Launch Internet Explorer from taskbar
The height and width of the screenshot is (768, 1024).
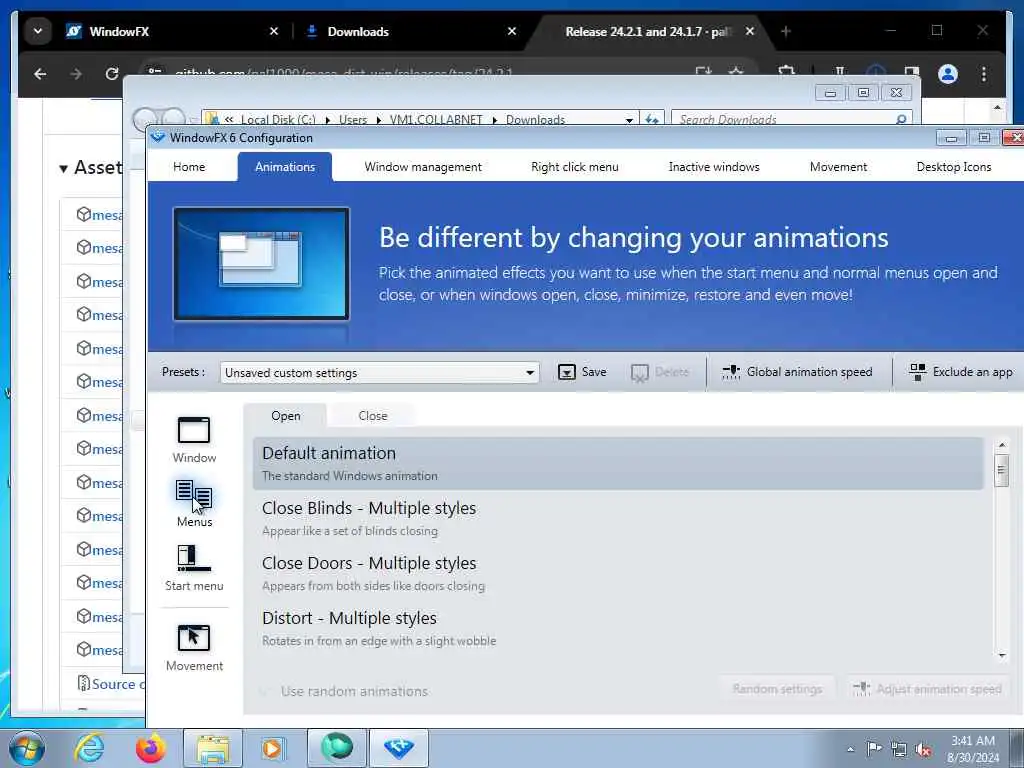click(x=89, y=748)
